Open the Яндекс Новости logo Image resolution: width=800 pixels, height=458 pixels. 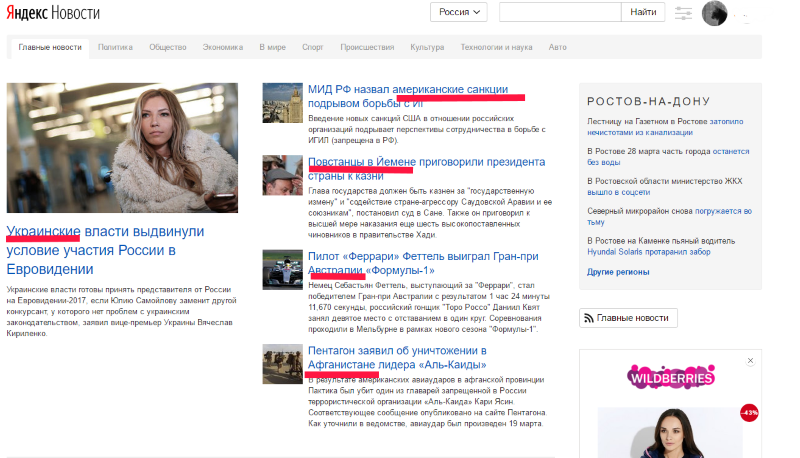pos(53,13)
